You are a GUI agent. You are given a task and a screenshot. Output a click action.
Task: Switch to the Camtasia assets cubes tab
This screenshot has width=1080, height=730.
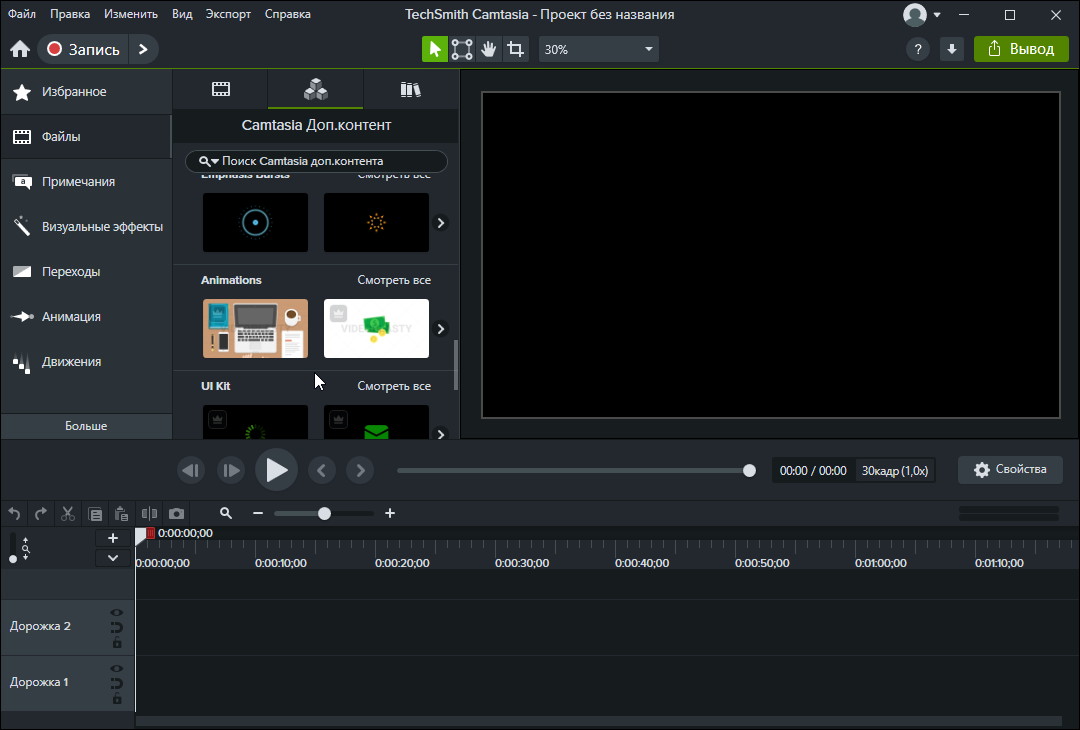tap(315, 89)
